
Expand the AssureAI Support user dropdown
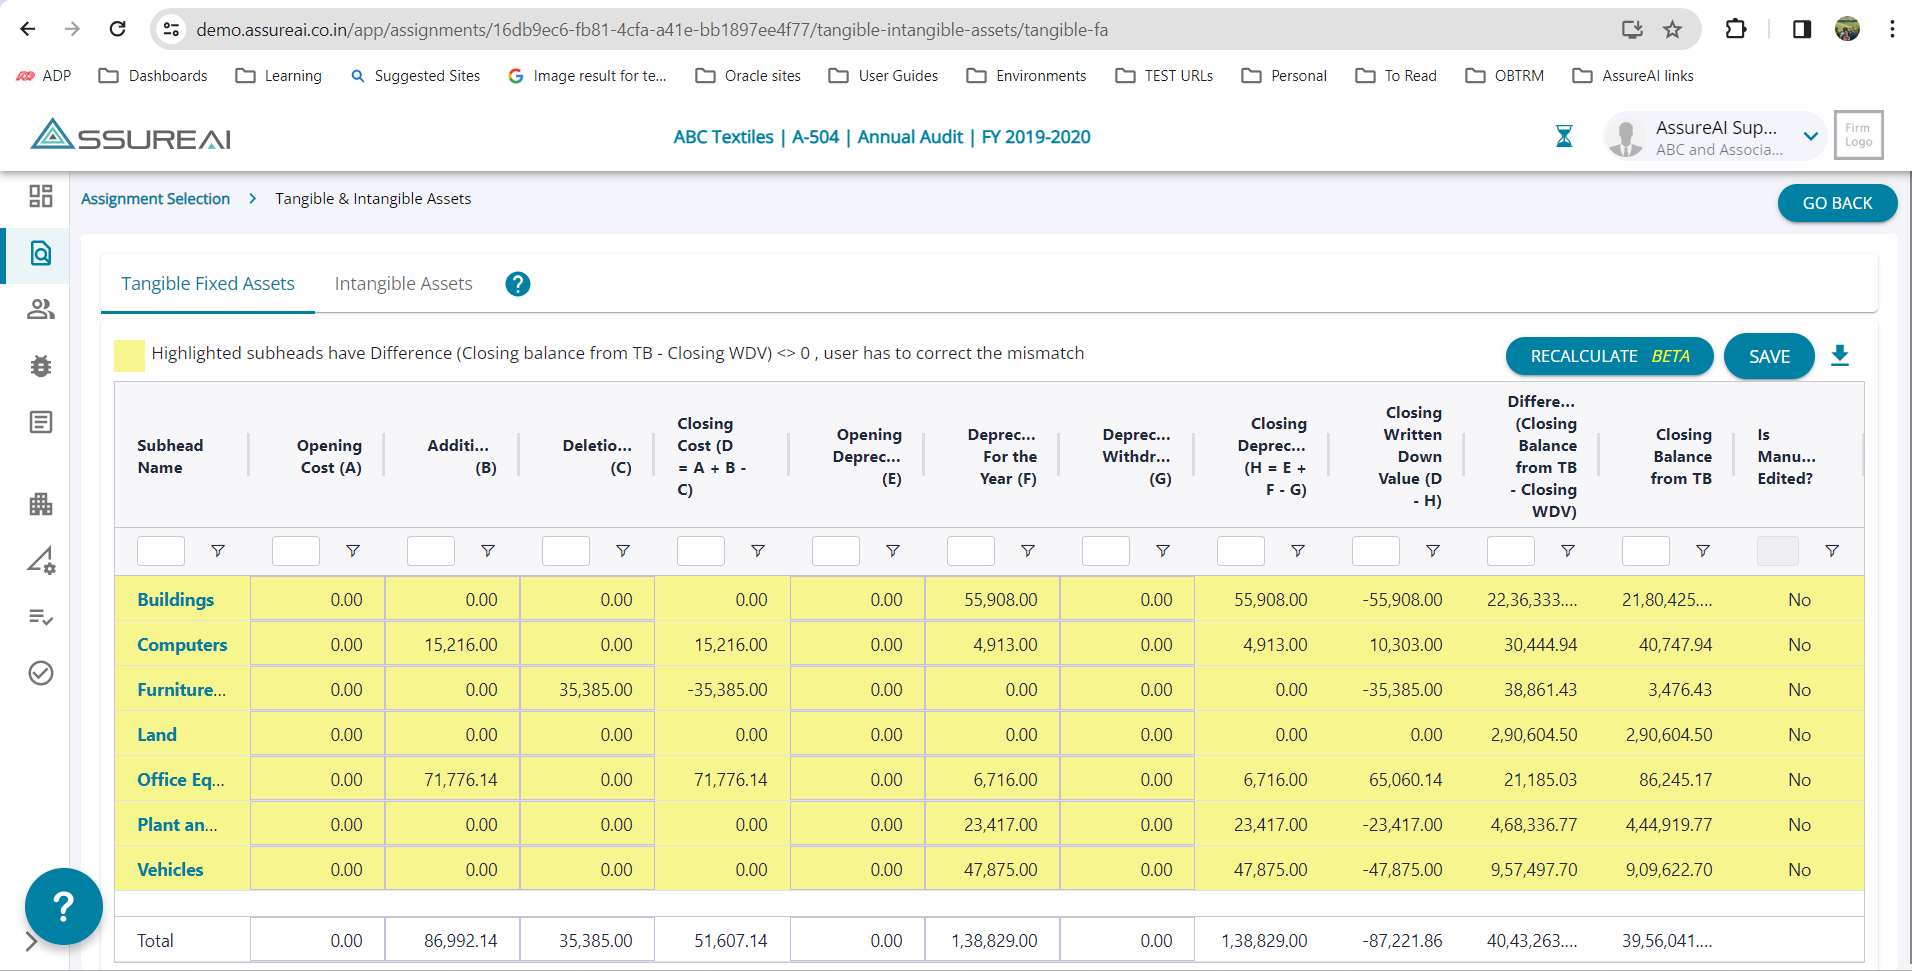[1810, 137]
